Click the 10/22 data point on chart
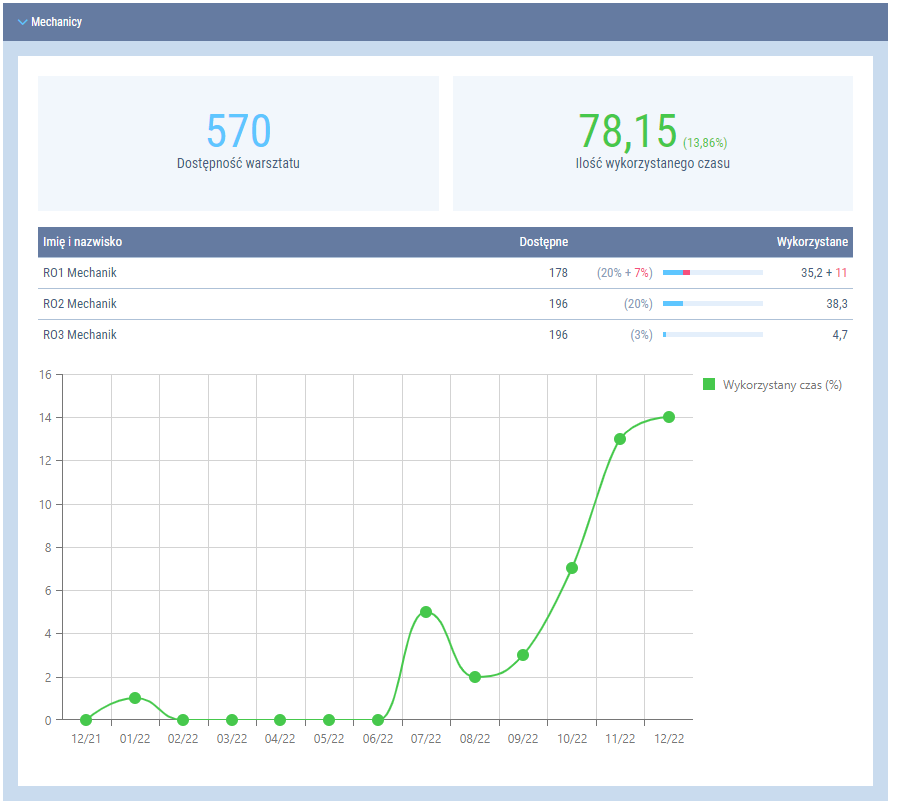The width and height of the screenshot is (898, 809). [572, 568]
